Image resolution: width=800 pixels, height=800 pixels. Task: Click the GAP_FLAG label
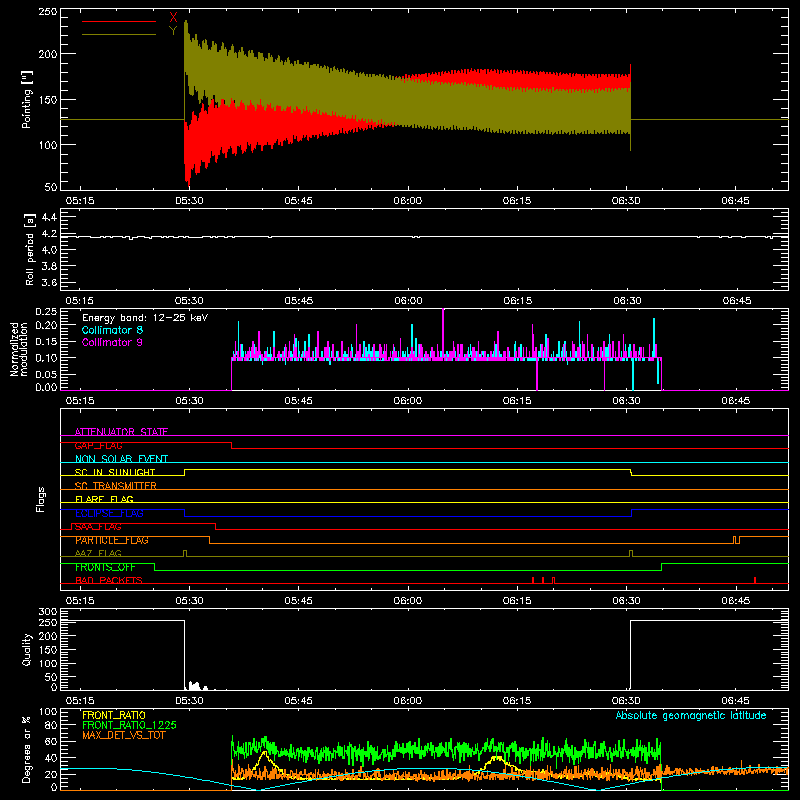pos(98,445)
